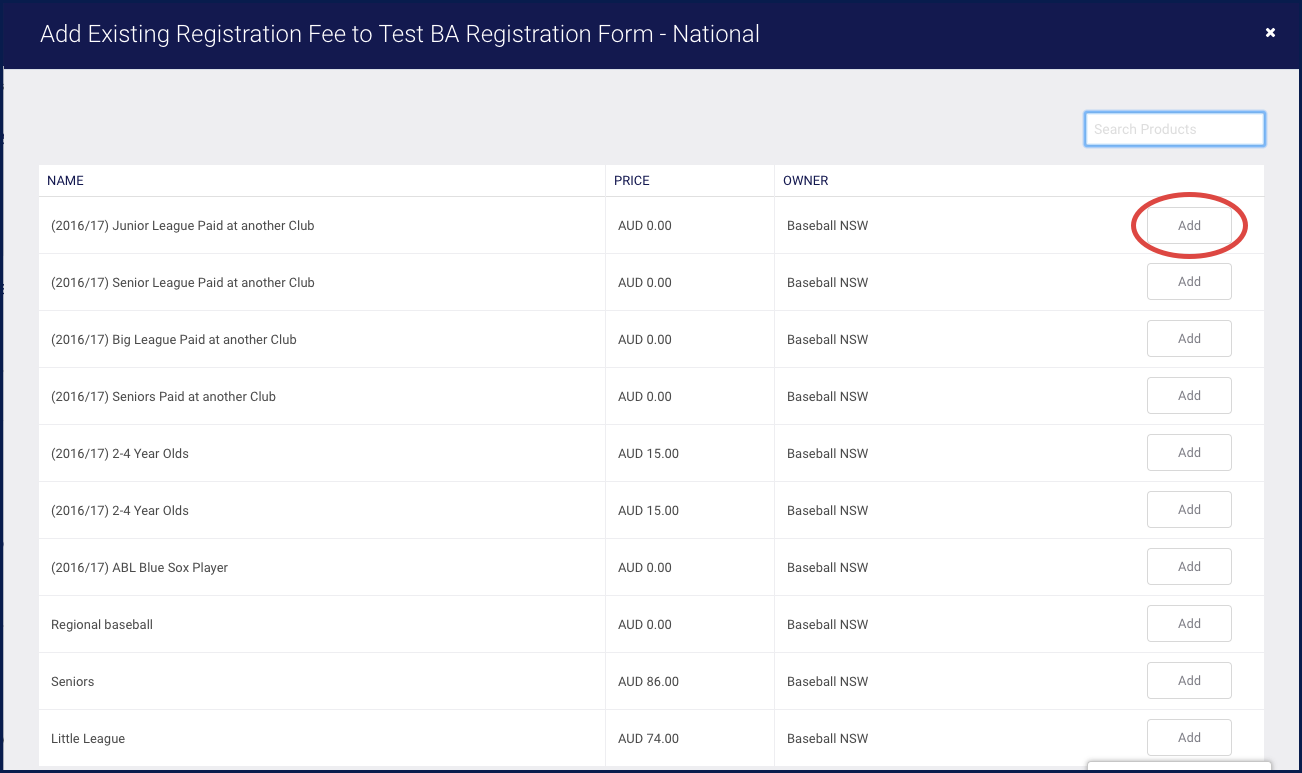Close the Add Existing Registration Fee dialog
Viewport: 1302px width, 773px height.
(1270, 33)
